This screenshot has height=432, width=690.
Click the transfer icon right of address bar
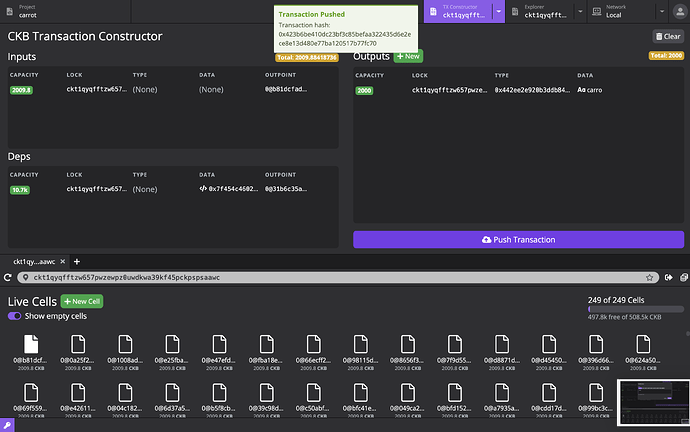coord(668,278)
